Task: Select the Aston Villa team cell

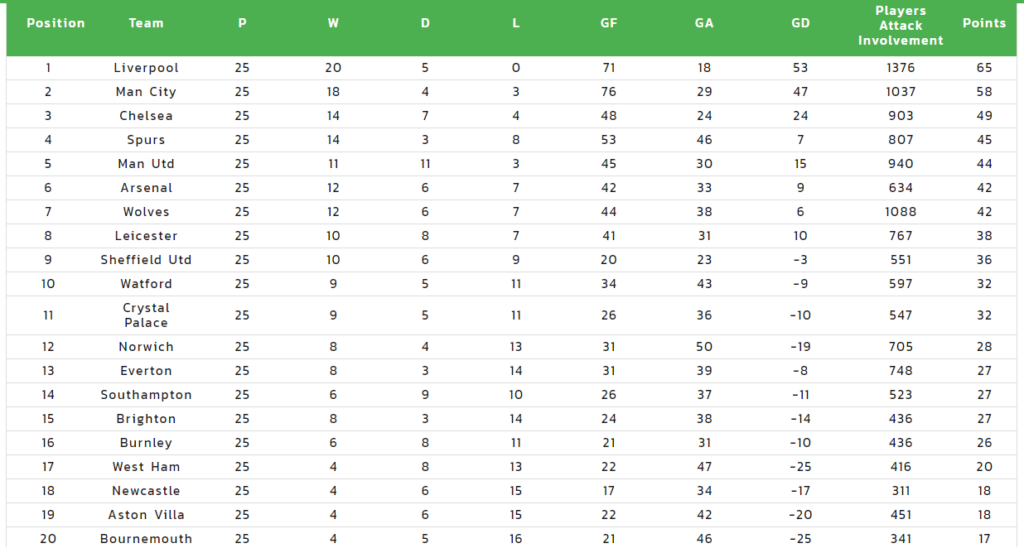Action: coord(146,515)
